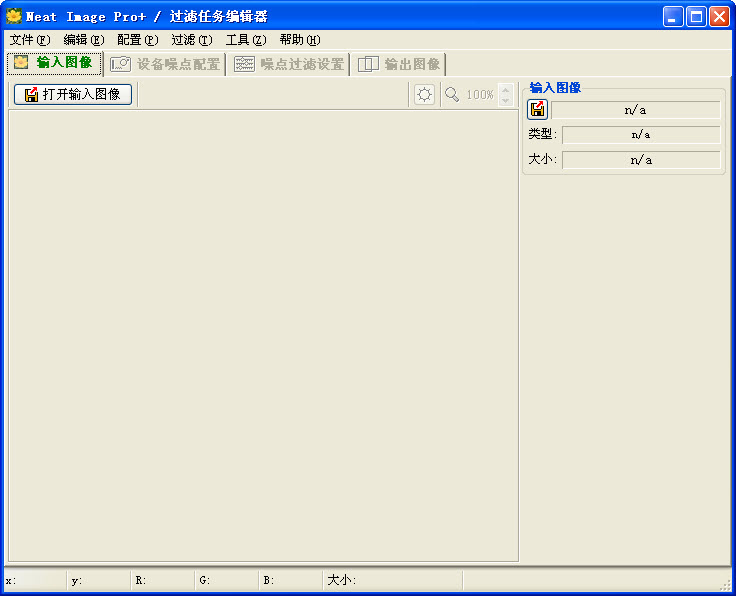Open the 帮助(H) menu
736x596 pixels.
[300, 40]
